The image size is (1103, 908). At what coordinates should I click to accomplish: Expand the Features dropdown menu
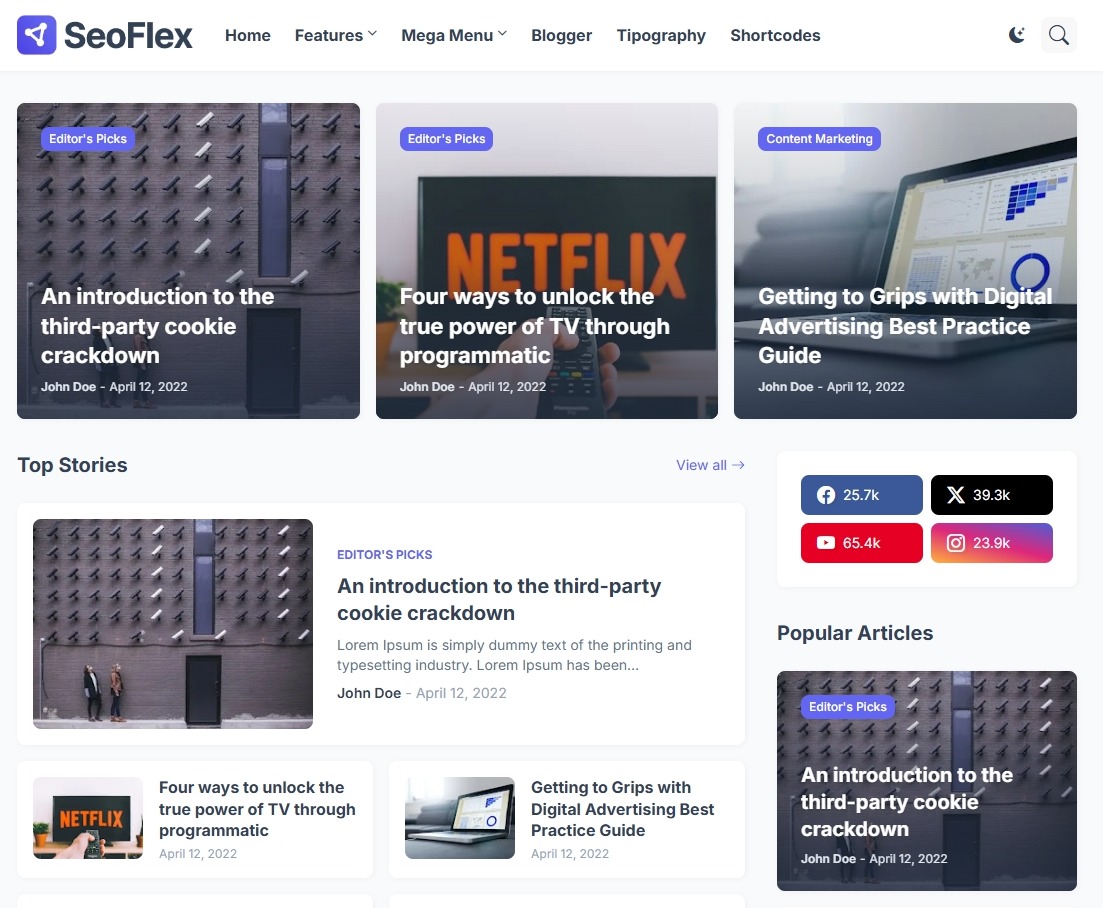(336, 35)
